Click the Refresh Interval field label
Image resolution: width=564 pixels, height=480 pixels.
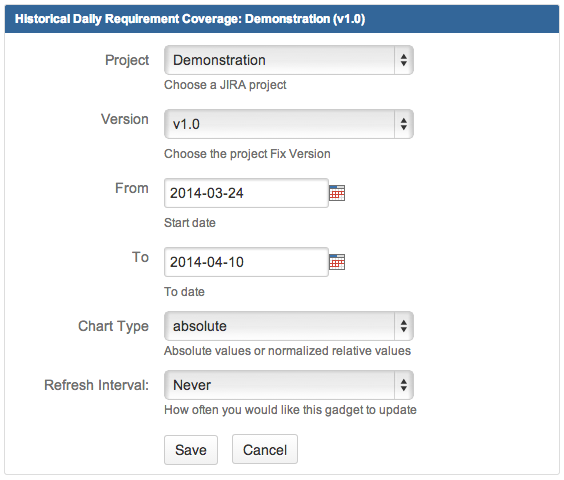point(96,385)
